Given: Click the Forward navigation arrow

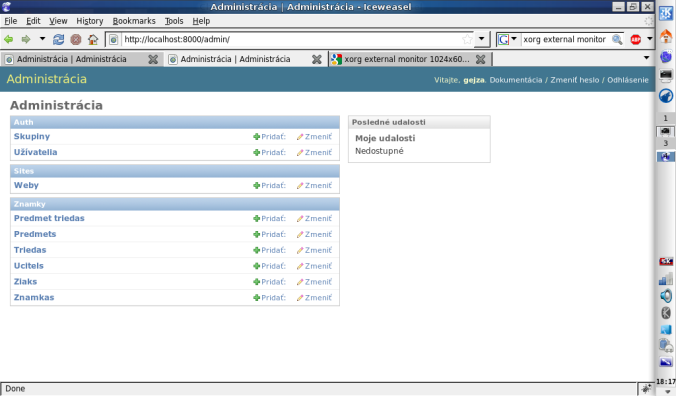Looking at the screenshot, I should pos(26,39).
